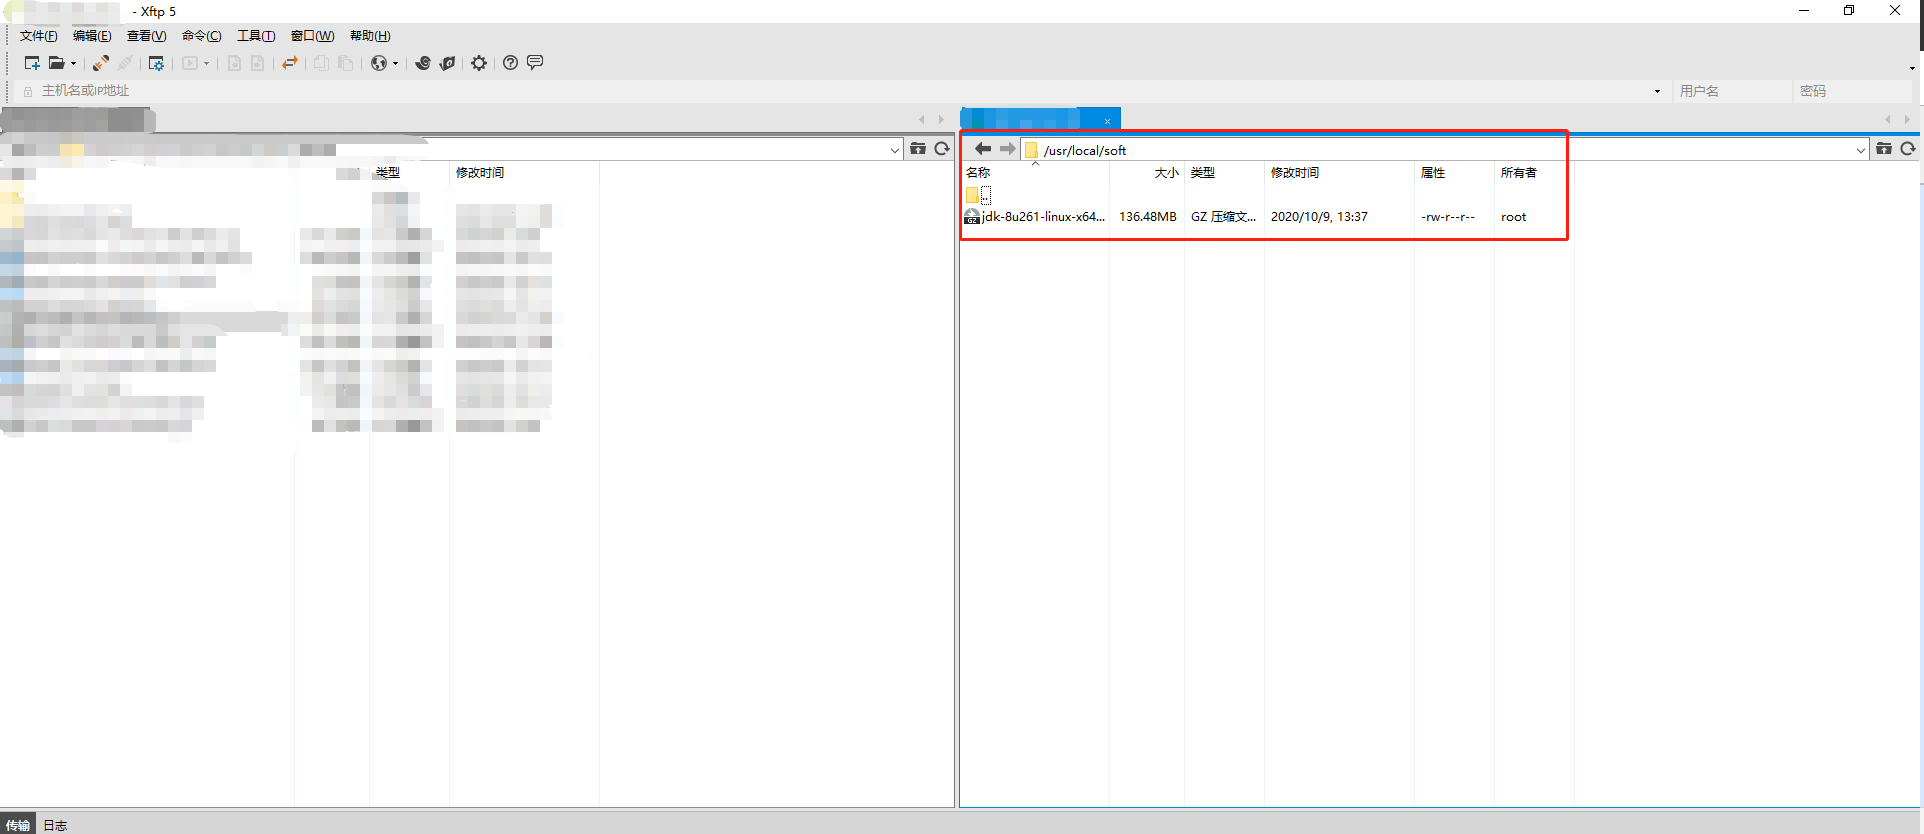Click the 用户名 username field
Screen dimensions: 1924x834
pos(1731,91)
